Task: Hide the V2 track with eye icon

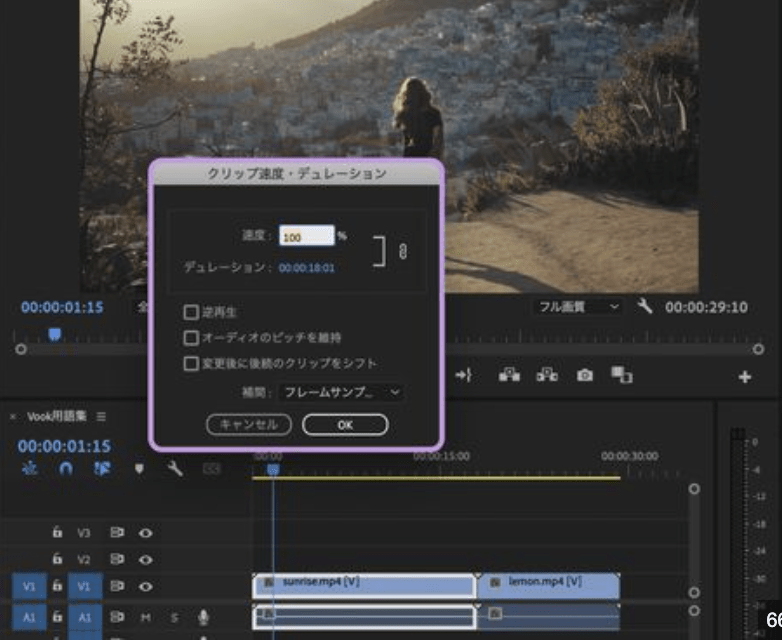Action: pos(146,559)
